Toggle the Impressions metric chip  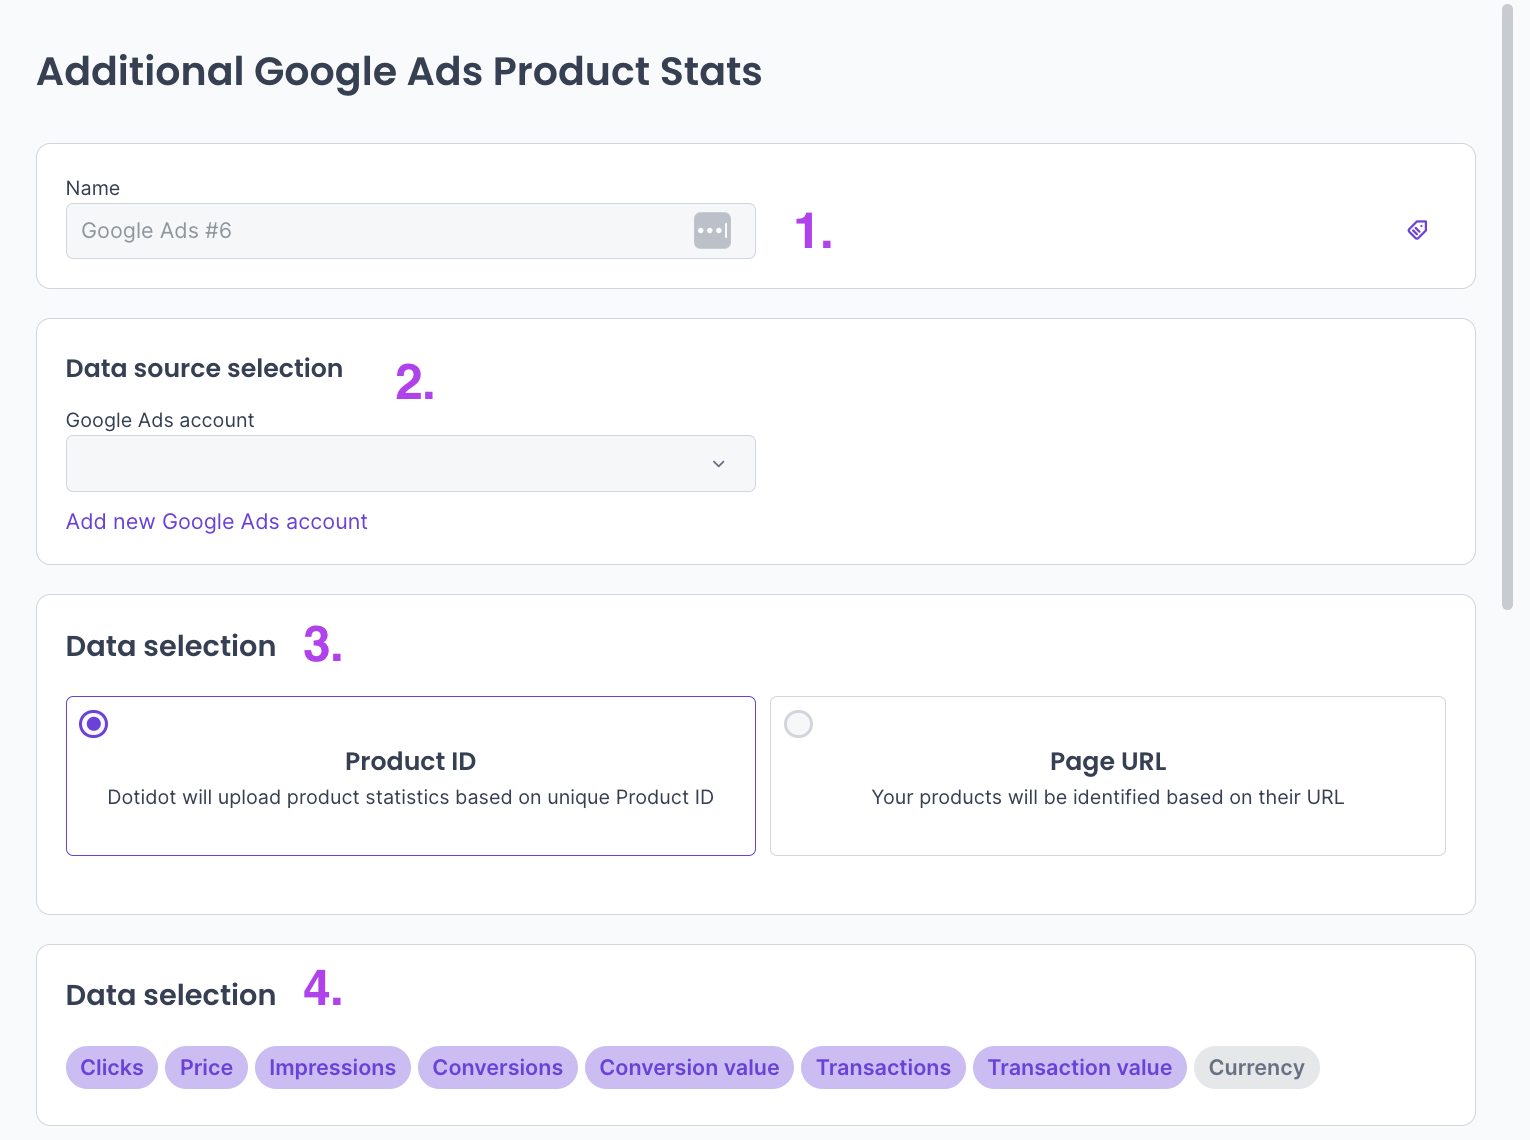coord(332,1068)
